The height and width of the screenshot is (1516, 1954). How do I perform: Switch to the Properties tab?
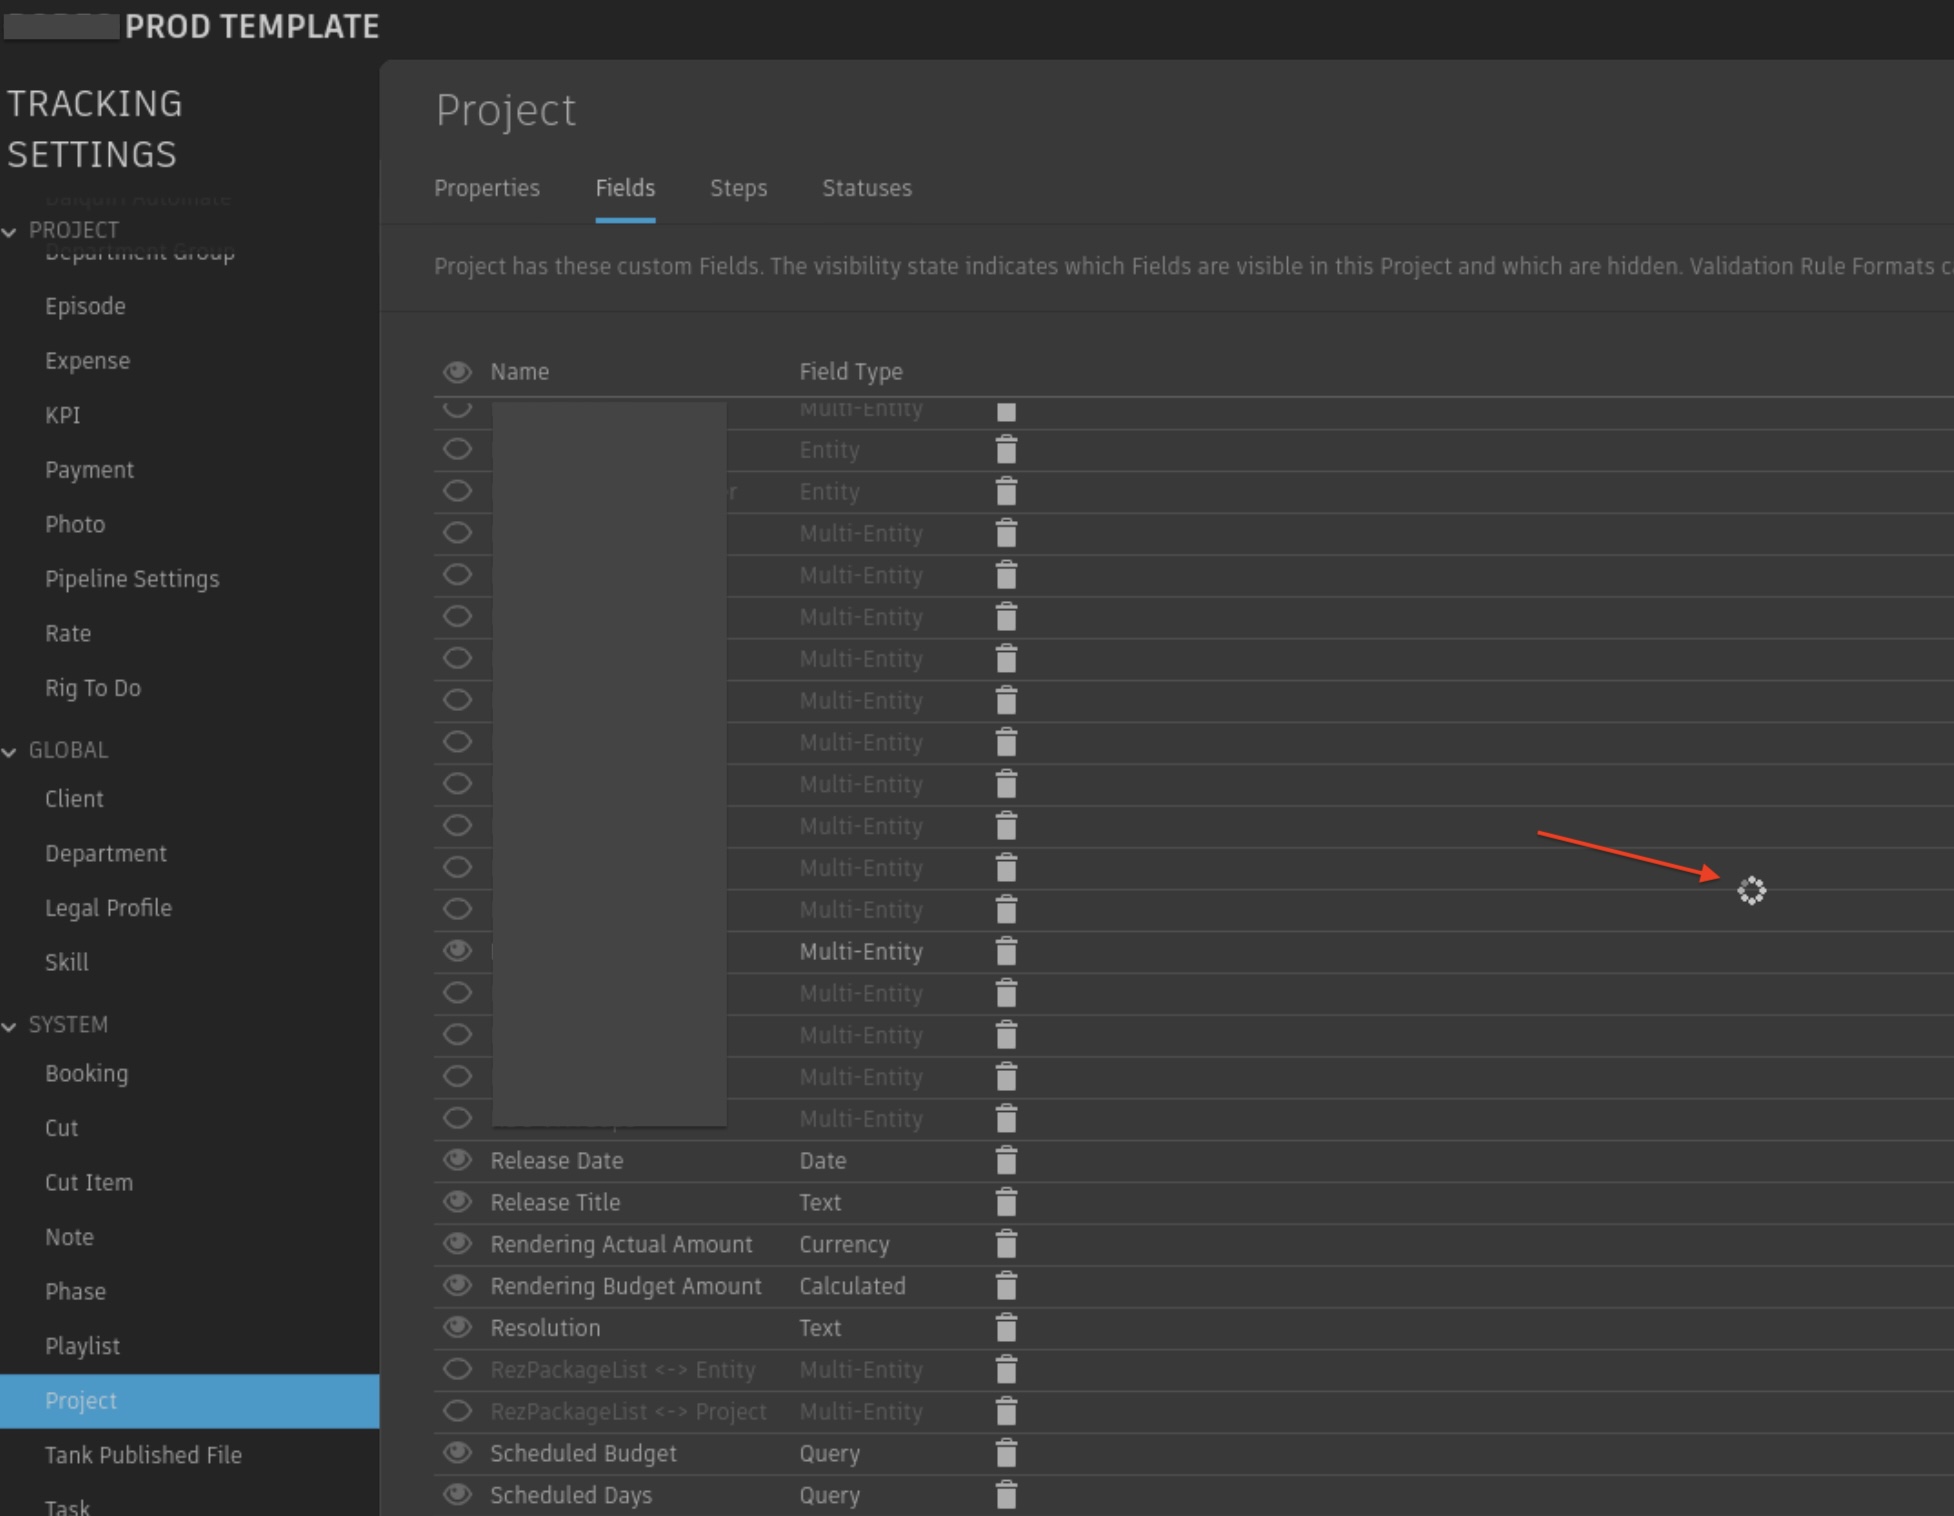(487, 188)
